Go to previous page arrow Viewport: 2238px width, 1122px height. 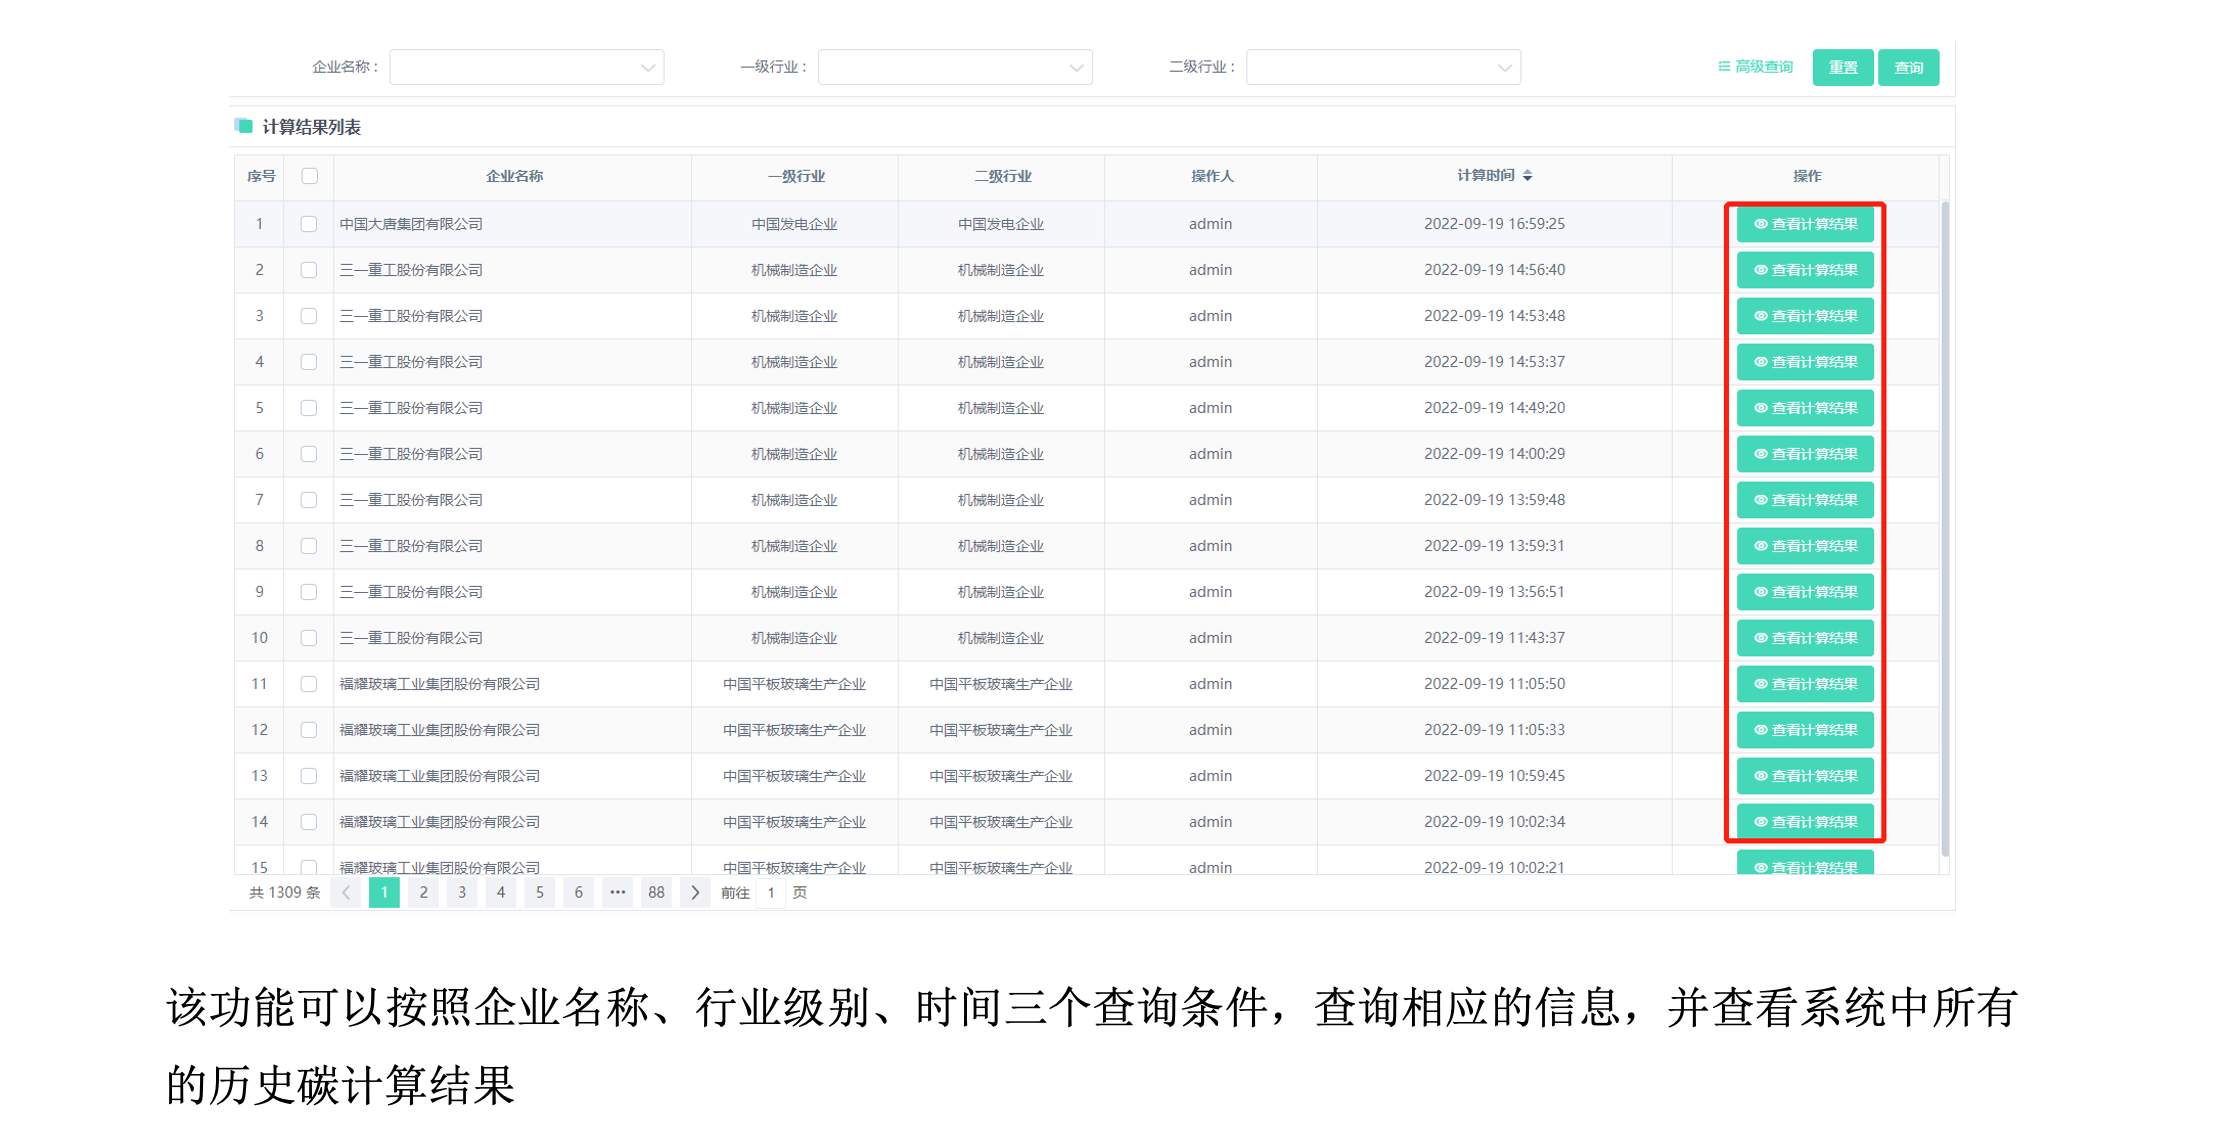pyautogui.click(x=346, y=893)
